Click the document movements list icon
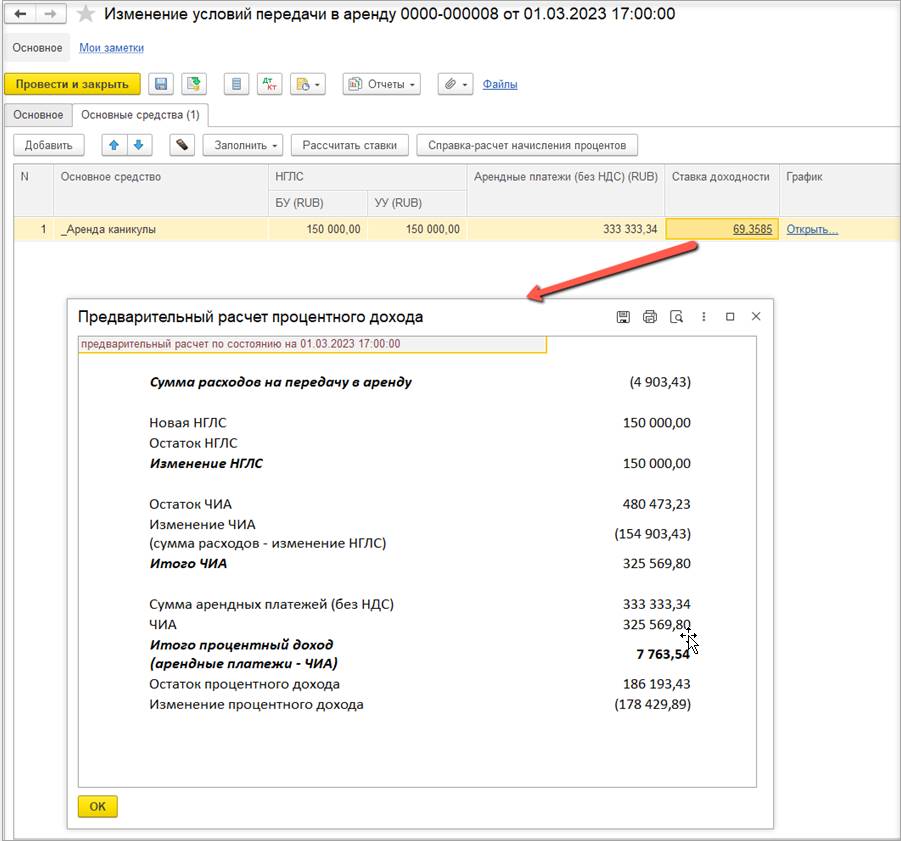The image size is (901, 841). (236, 84)
